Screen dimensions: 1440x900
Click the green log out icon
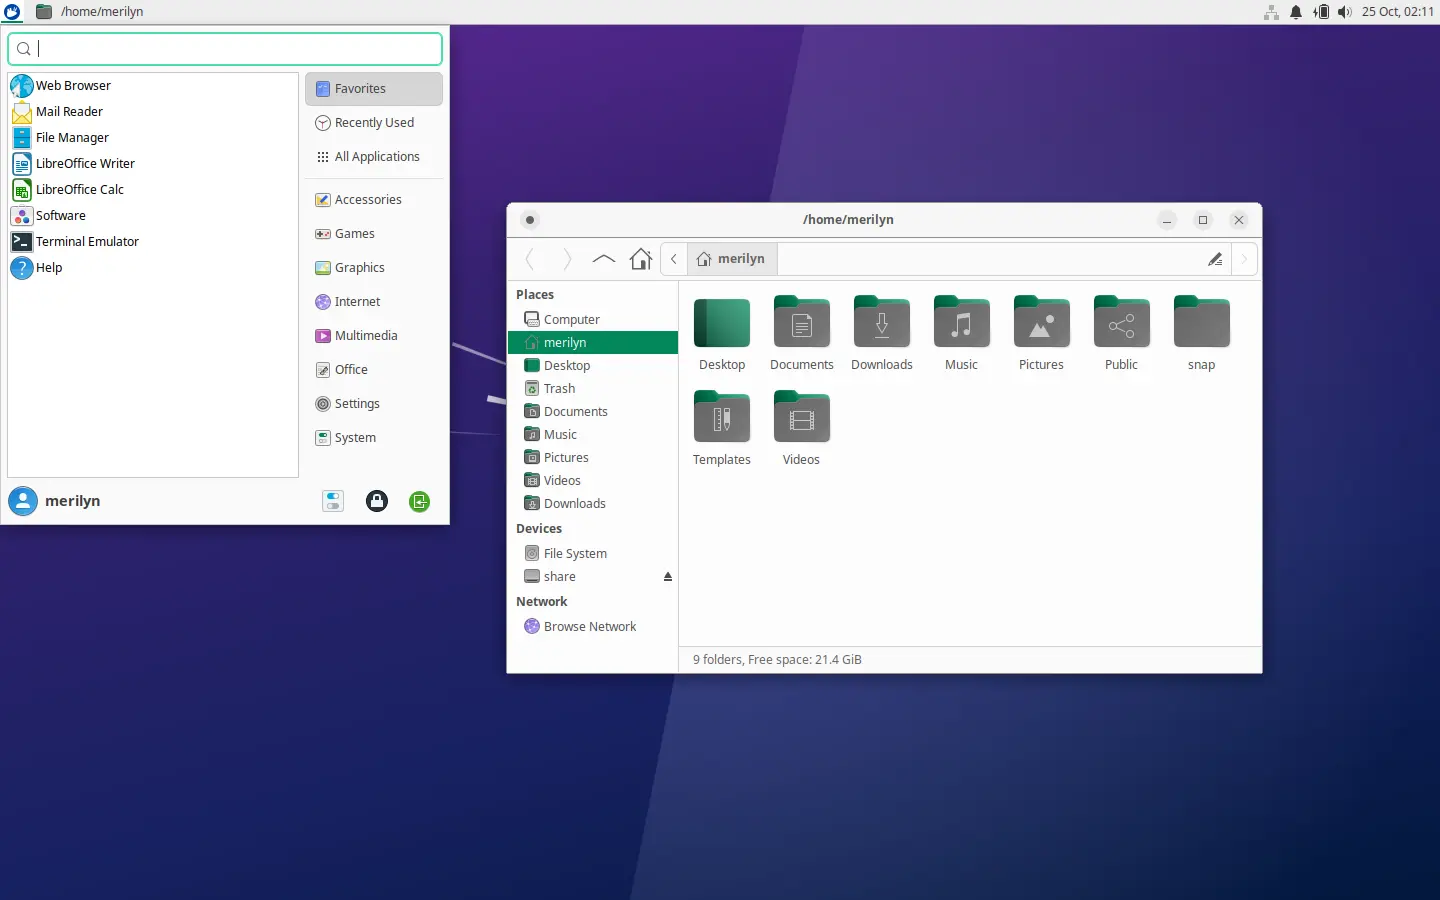(x=420, y=501)
